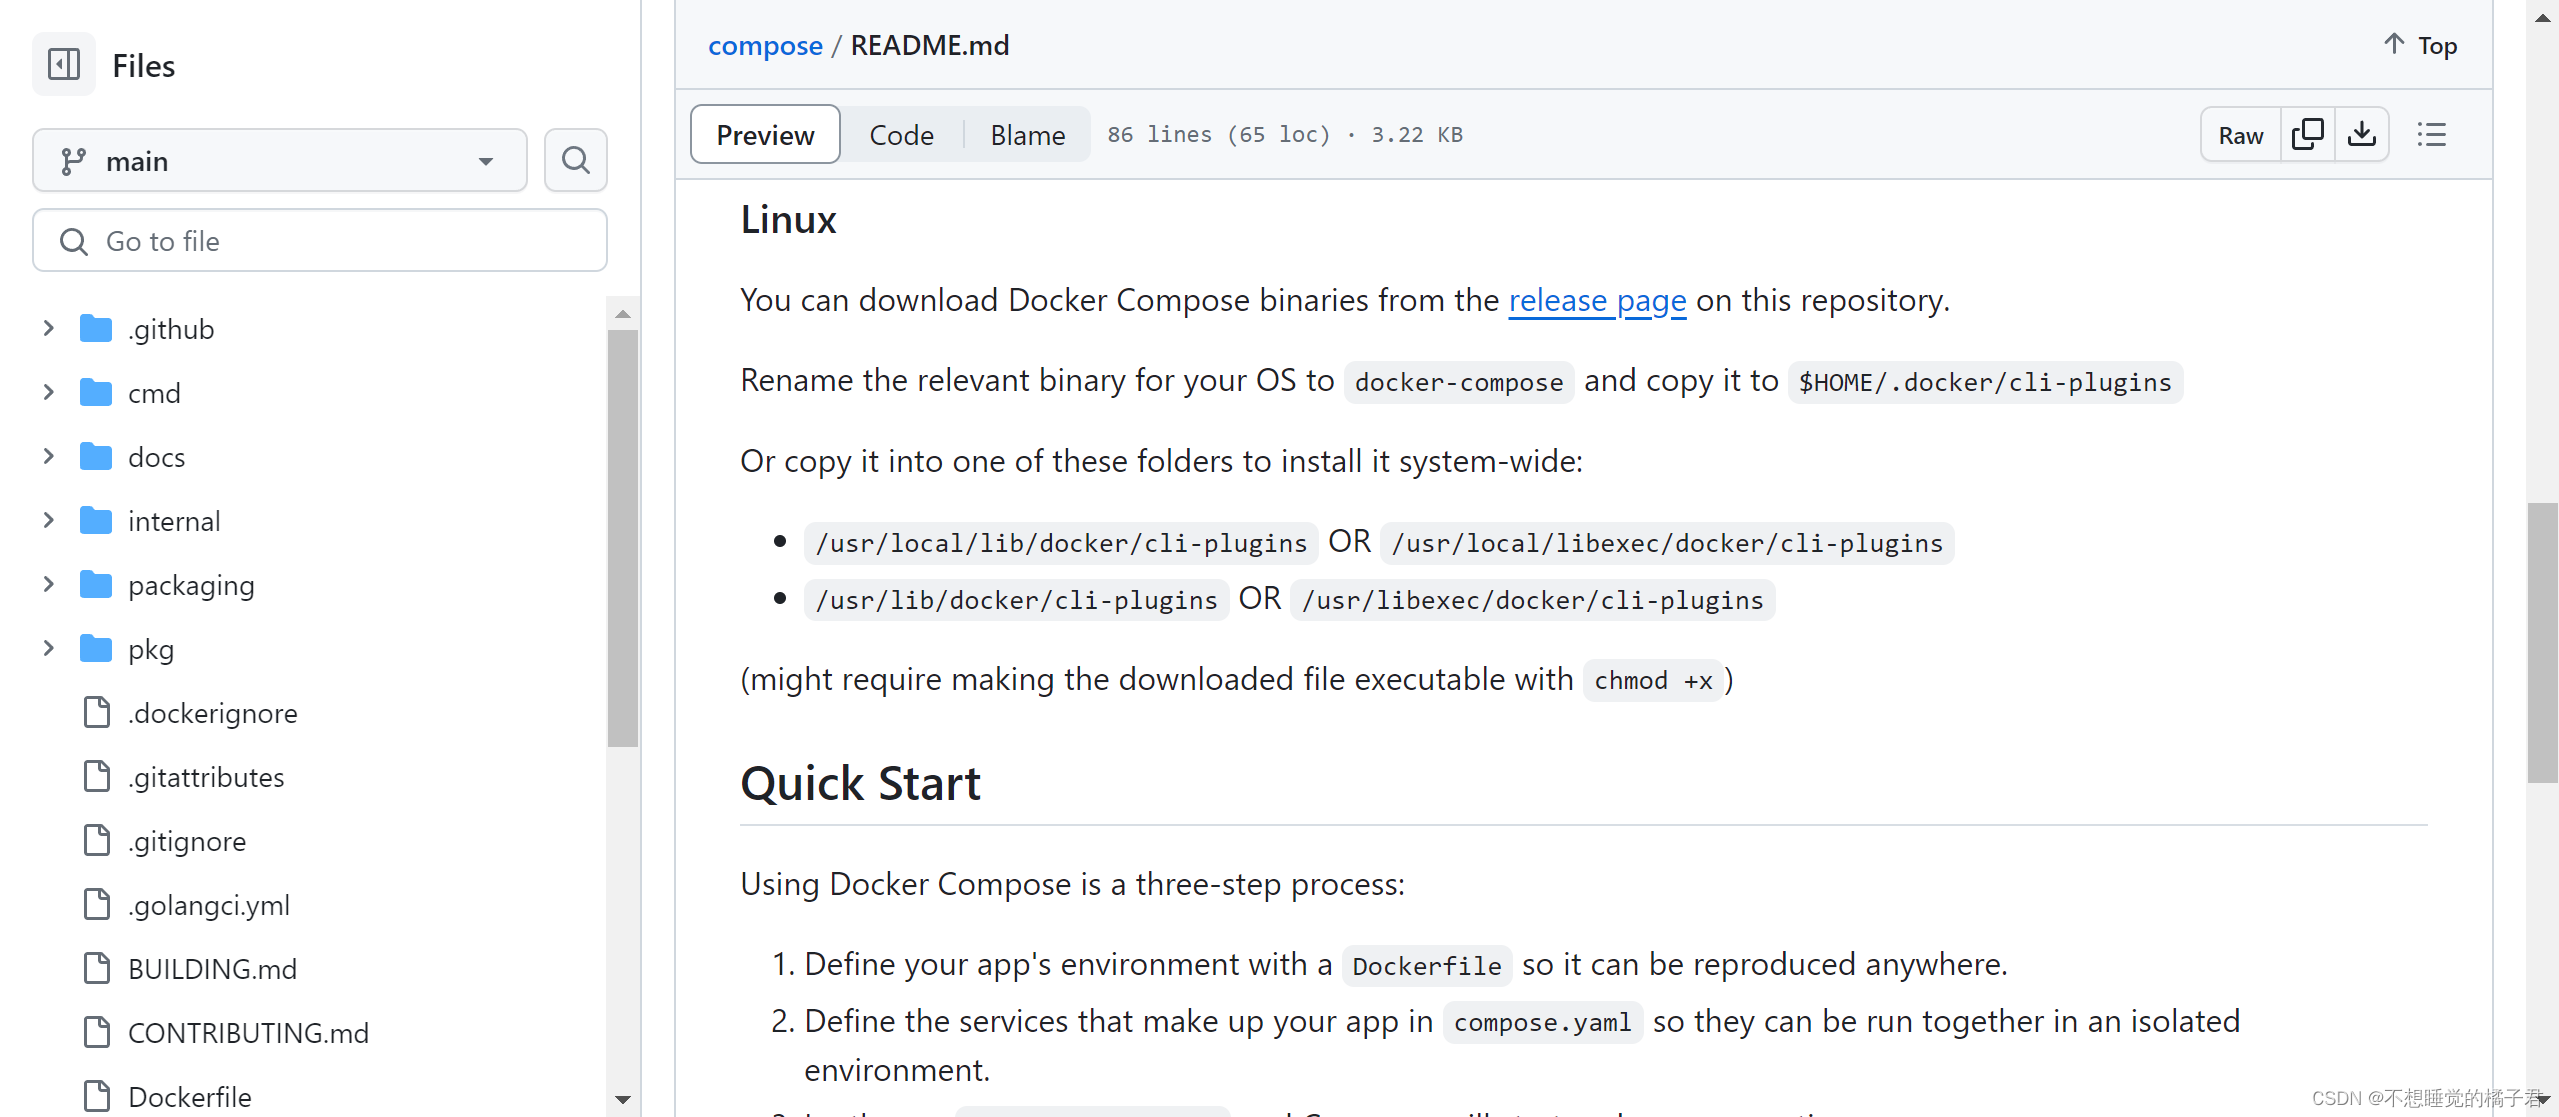Open the .dockerignore file
2559x1117 pixels.
click(x=212, y=713)
